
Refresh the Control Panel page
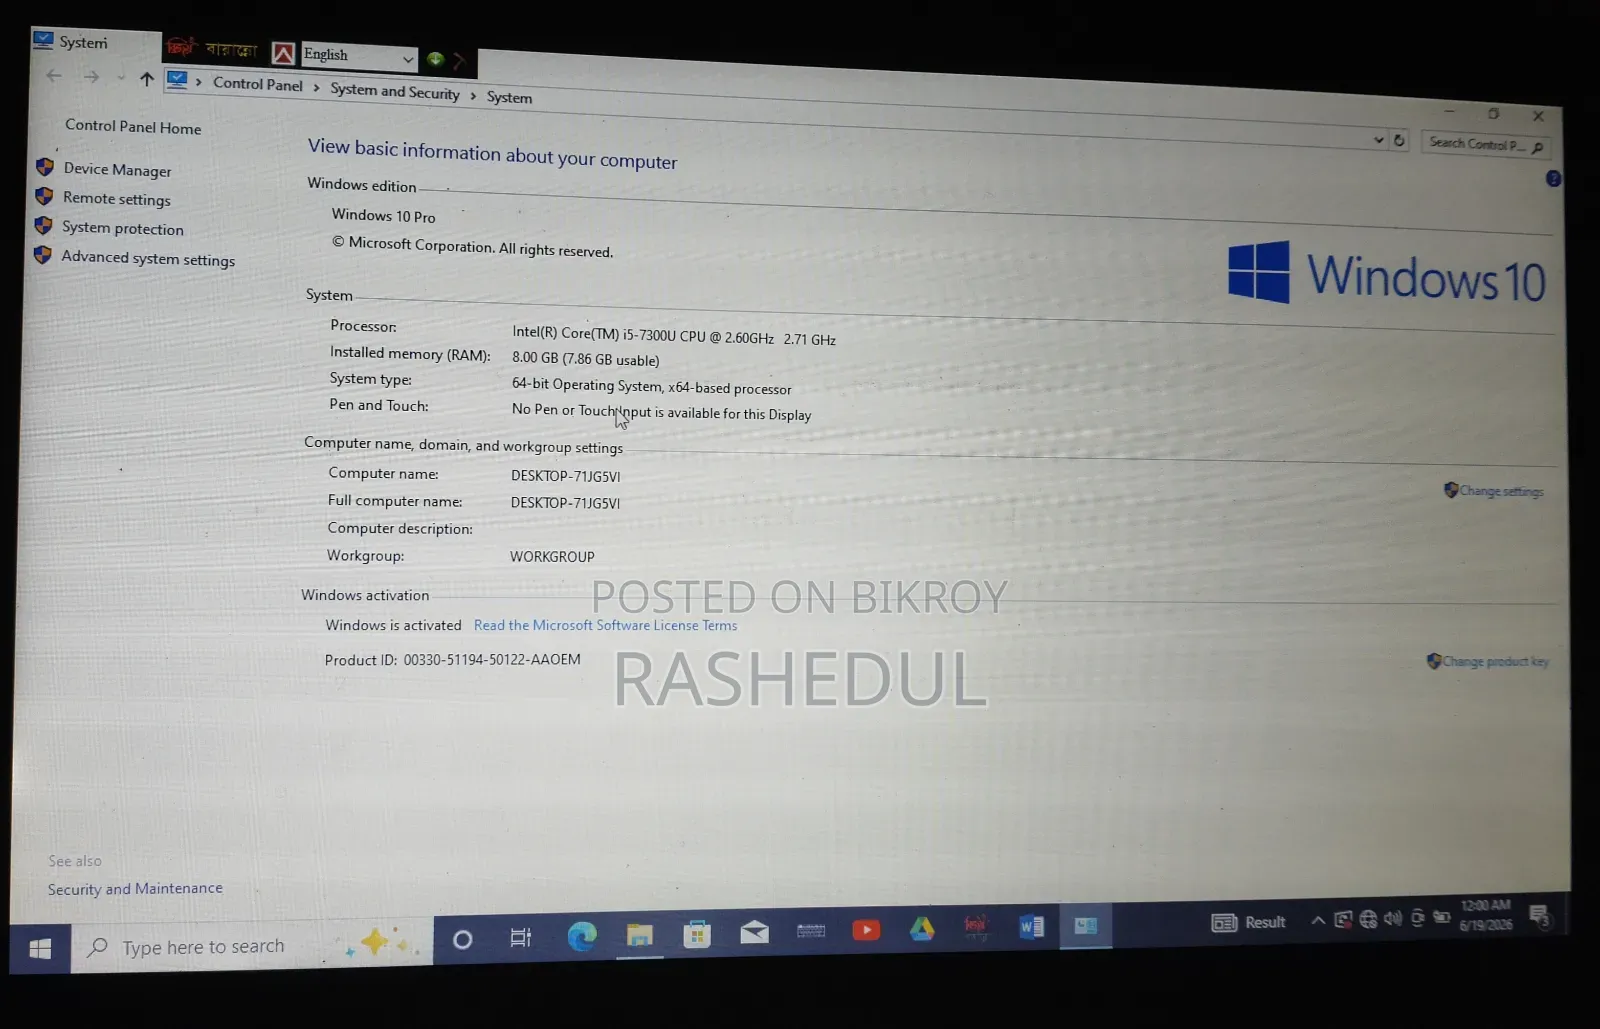pyautogui.click(x=1399, y=141)
